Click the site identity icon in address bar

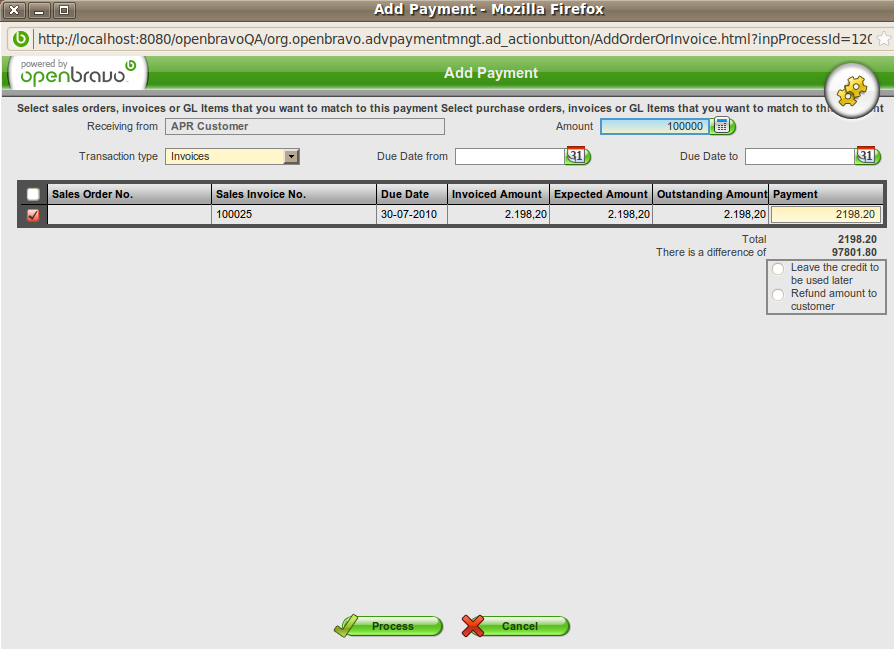coord(21,39)
